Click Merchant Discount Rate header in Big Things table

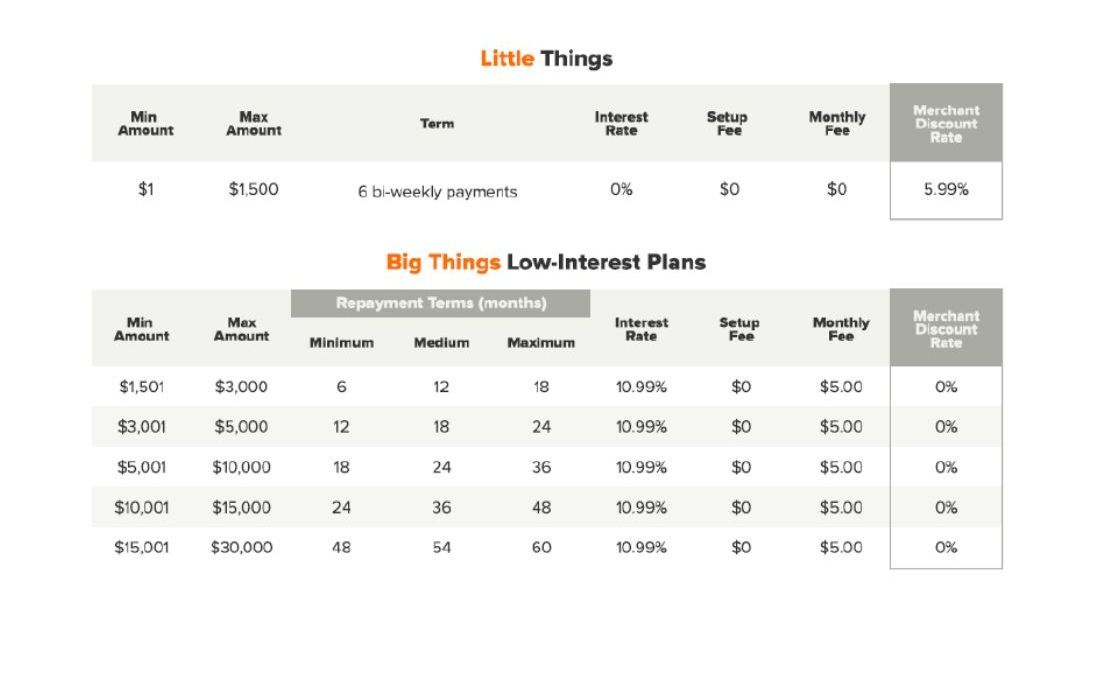click(x=946, y=329)
